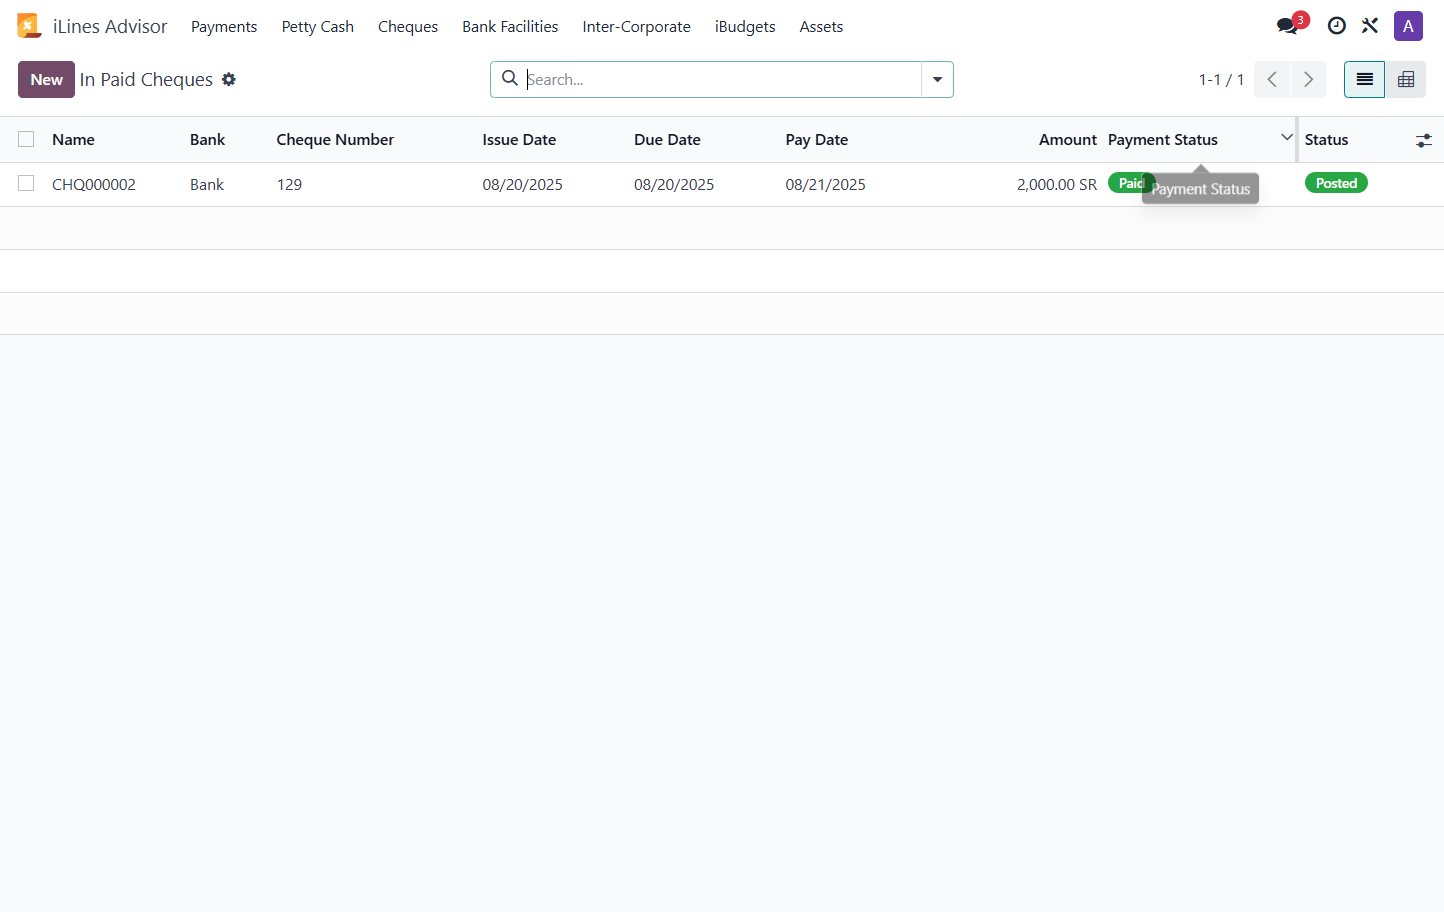This screenshot has width=1444, height=912.
Task: Click the search magnifier icon
Action: (x=510, y=78)
